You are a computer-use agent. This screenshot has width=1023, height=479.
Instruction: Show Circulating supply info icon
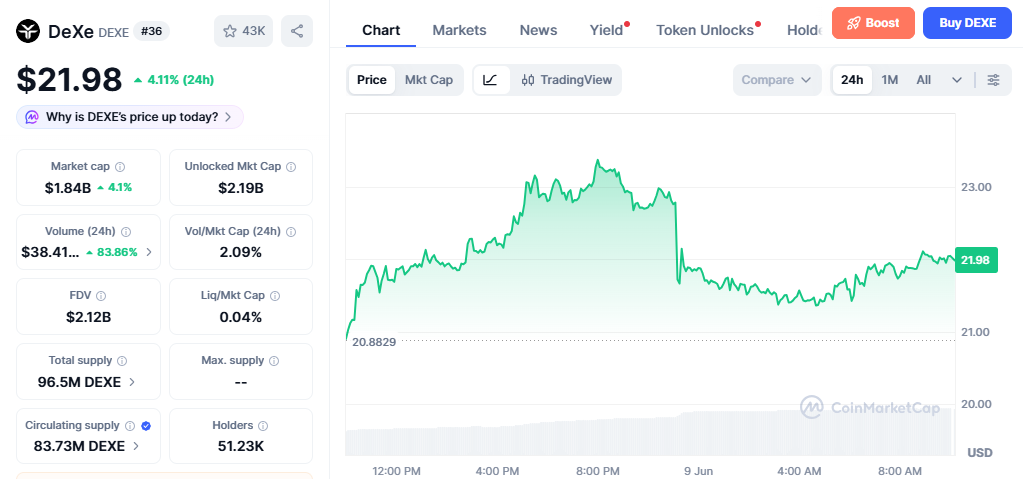click(x=130, y=425)
